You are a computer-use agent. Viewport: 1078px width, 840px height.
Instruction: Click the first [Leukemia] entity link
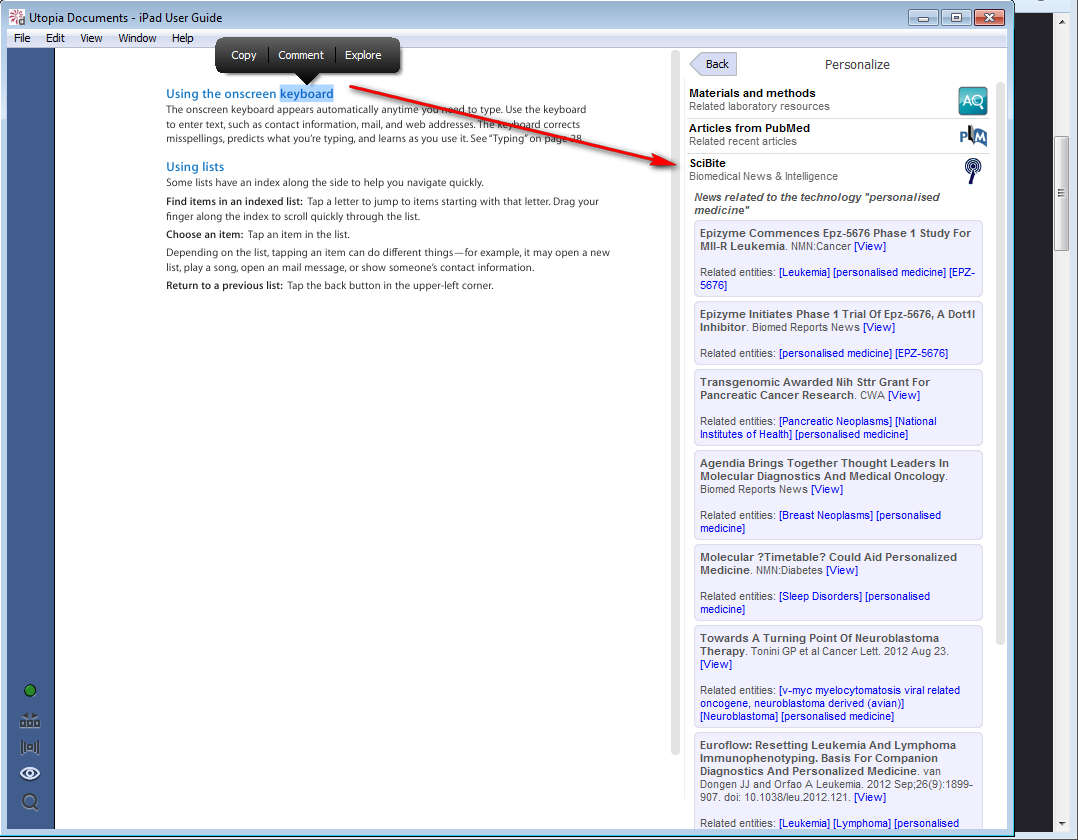804,272
